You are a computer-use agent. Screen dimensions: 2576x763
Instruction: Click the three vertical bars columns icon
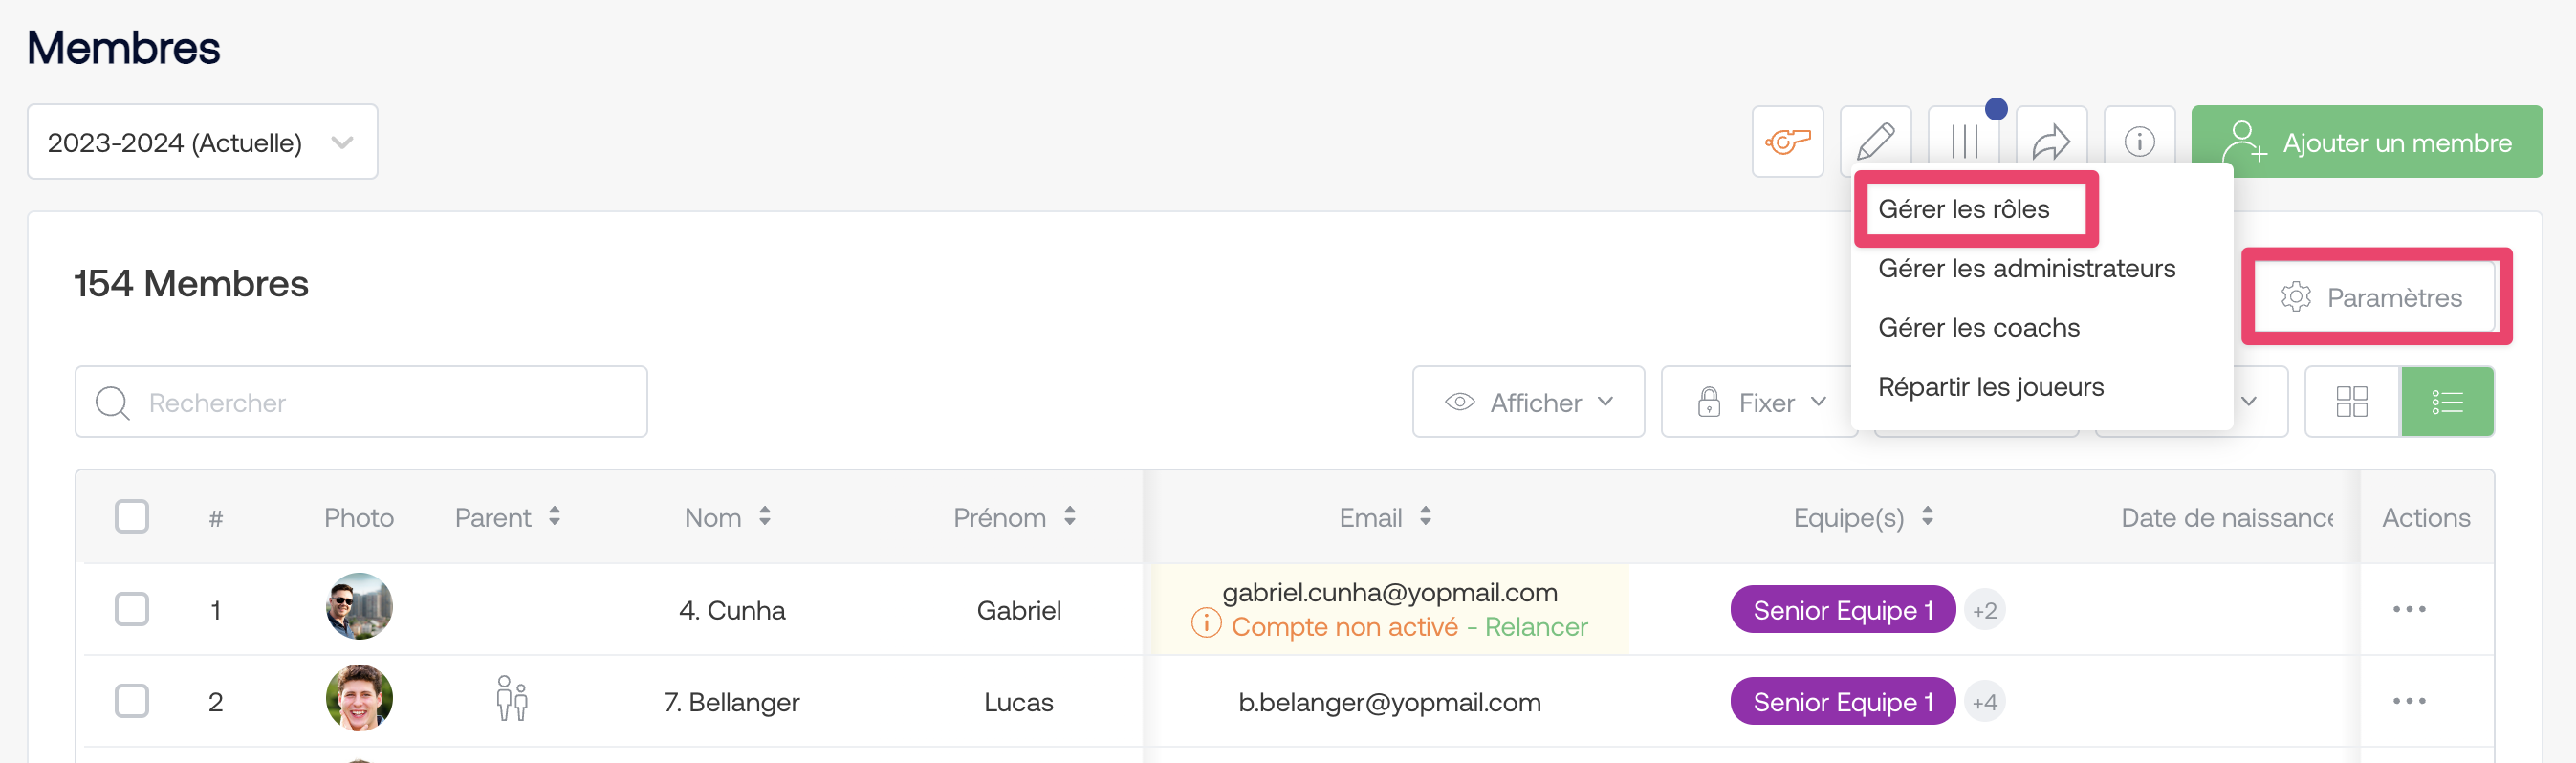tap(1964, 141)
